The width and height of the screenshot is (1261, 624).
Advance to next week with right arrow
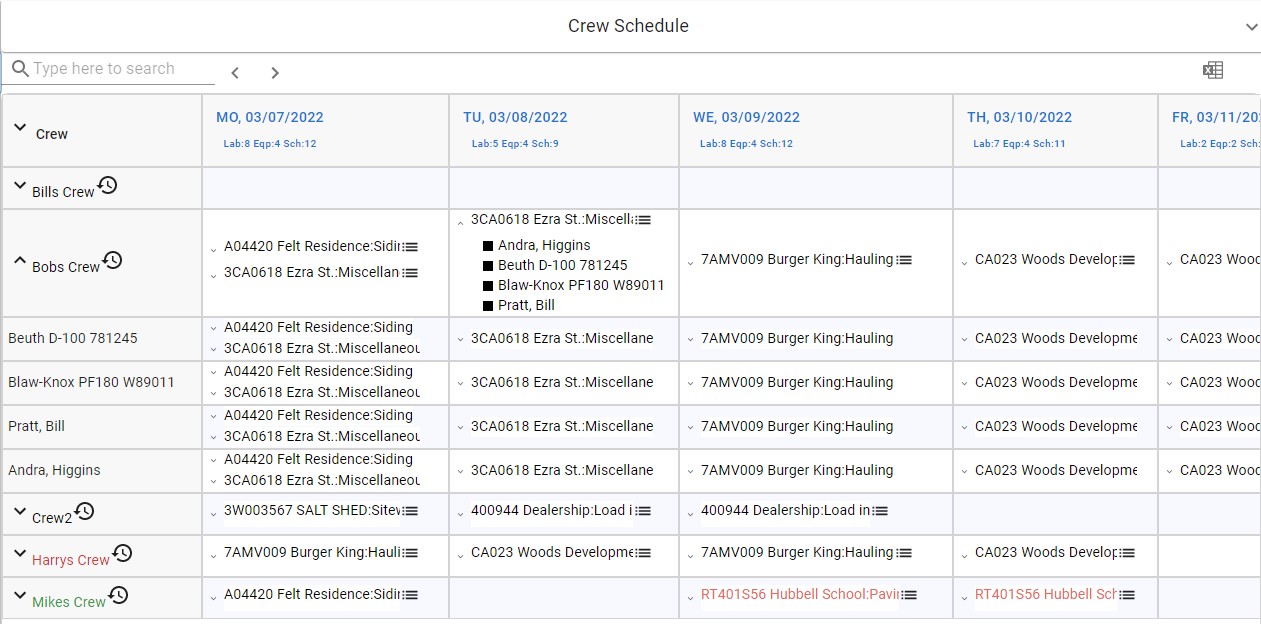(x=275, y=73)
